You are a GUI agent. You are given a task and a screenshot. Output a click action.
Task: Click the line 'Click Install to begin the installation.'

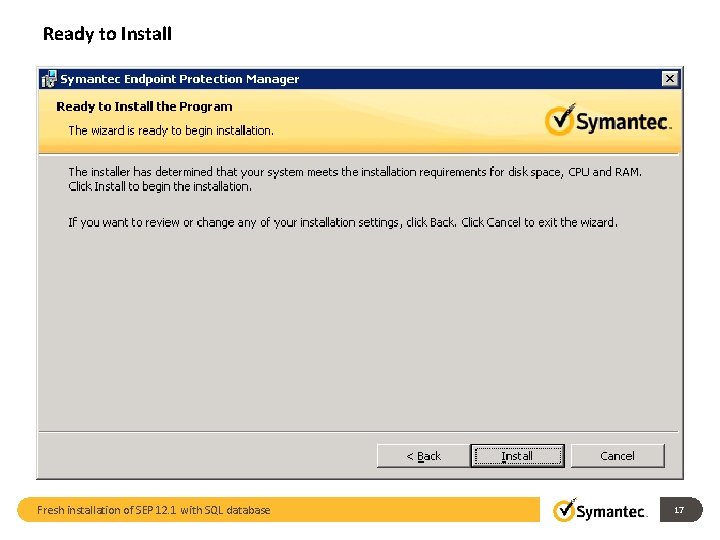[x=160, y=186]
